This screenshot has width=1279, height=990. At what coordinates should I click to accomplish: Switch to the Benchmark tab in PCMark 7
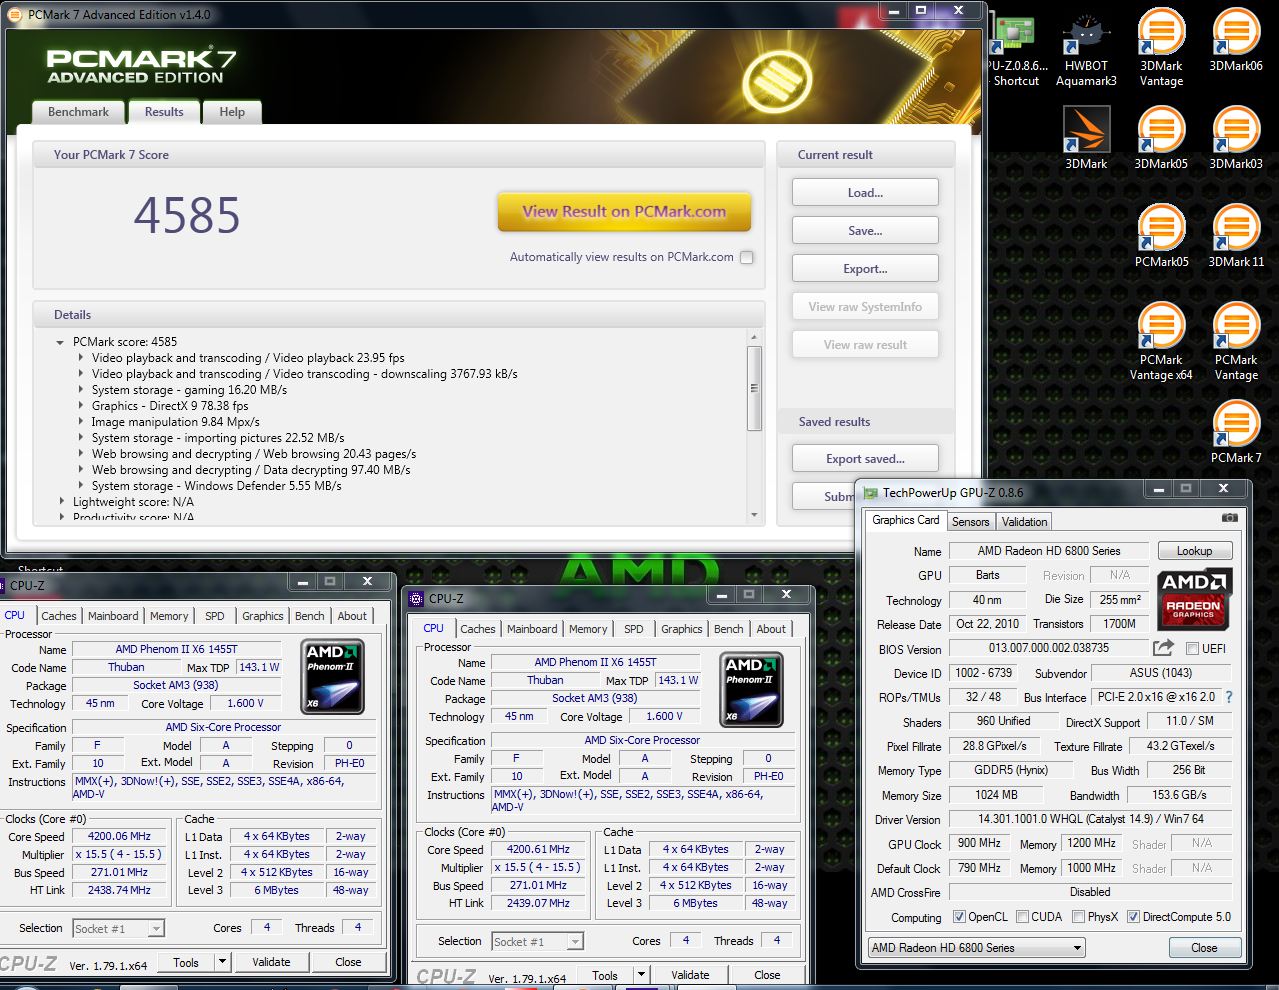click(x=78, y=112)
